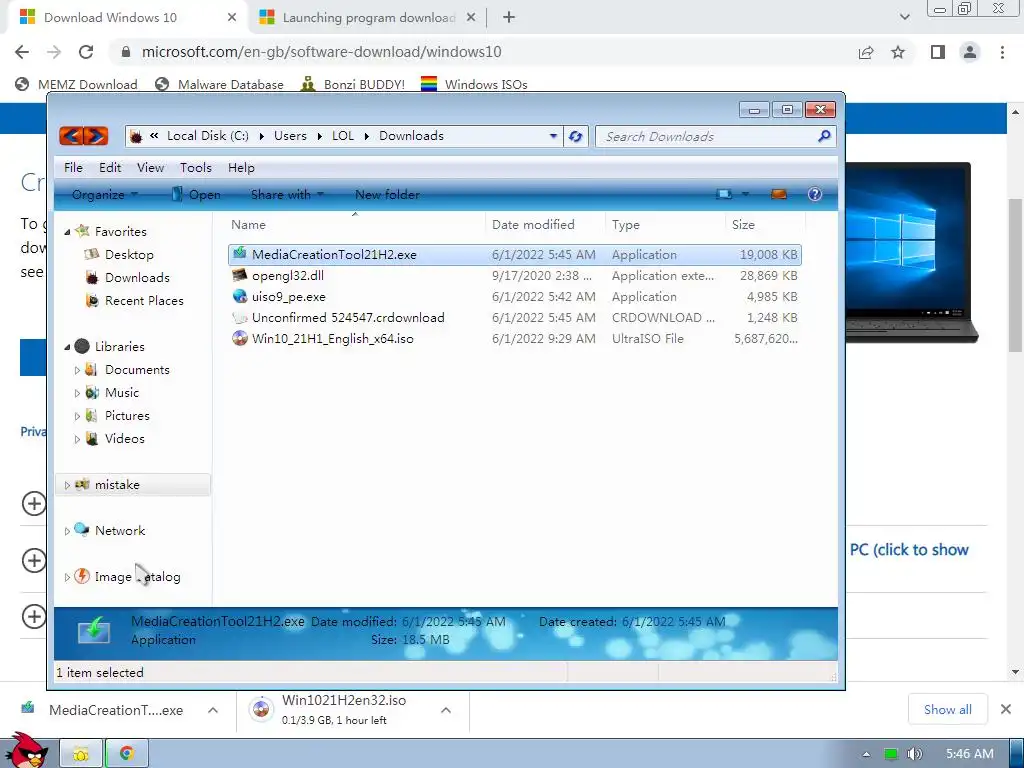The height and width of the screenshot is (768, 1024).
Task: Expand the Documents library arrow
Action: (77, 370)
